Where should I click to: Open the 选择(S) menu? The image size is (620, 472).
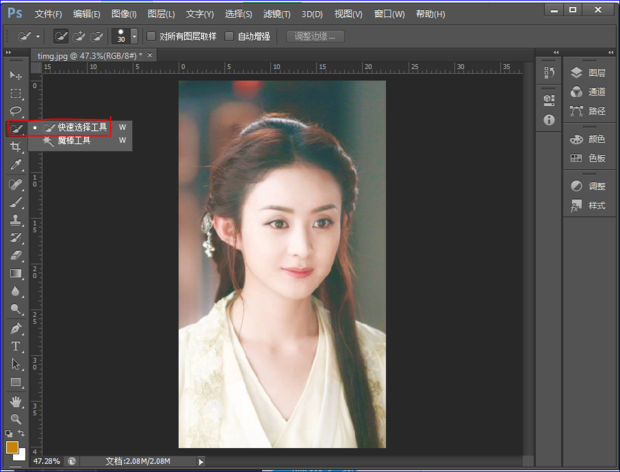click(x=238, y=14)
